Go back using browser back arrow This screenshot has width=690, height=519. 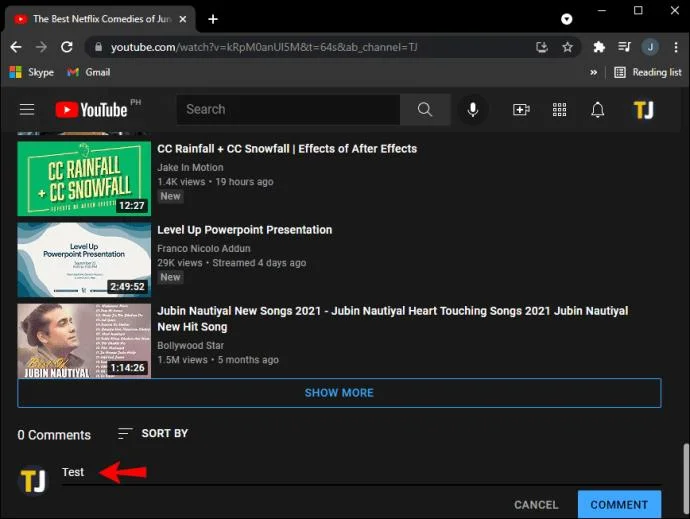(x=16, y=47)
